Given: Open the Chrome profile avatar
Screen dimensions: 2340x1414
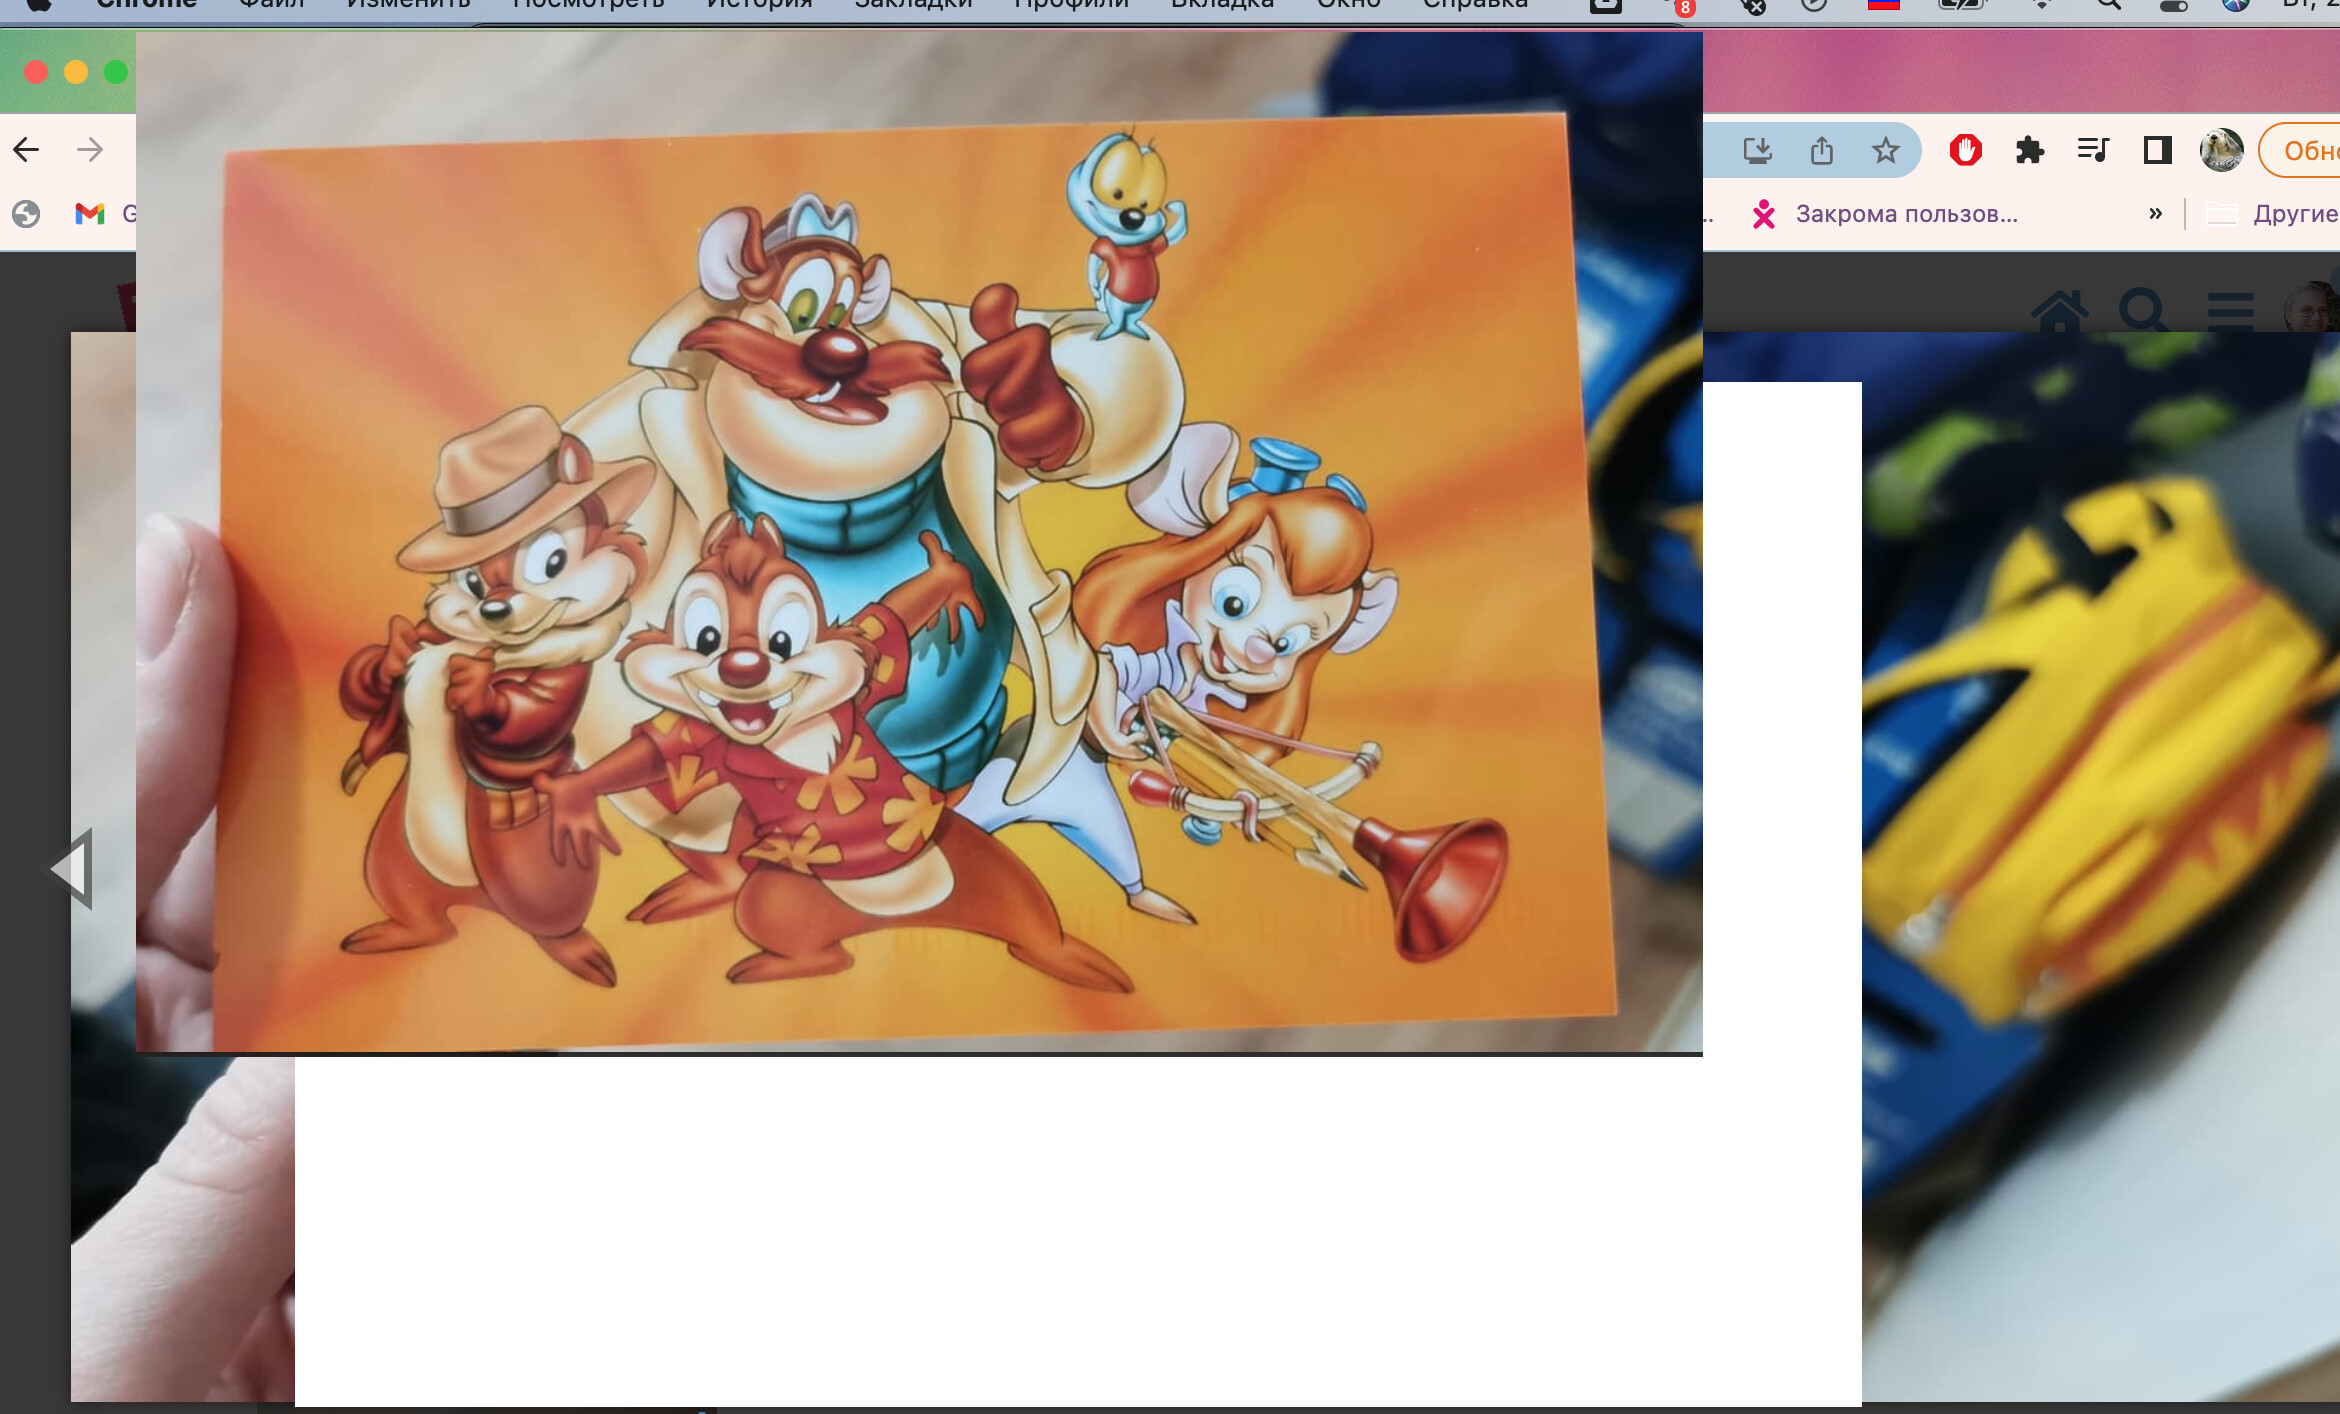Looking at the screenshot, I should tap(2221, 151).
